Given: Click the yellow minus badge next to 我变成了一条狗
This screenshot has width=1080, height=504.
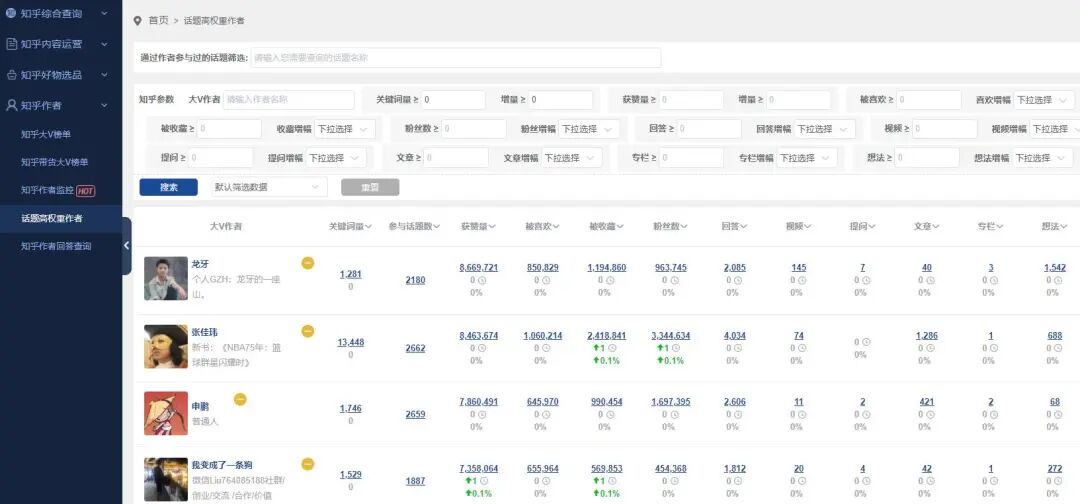Looking at the screenshot, I should (308, 464).
